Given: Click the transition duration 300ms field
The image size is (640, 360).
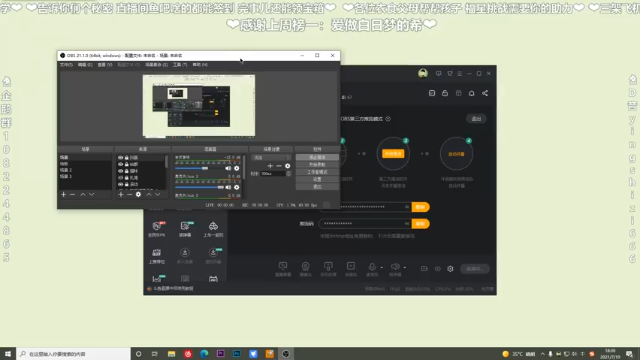Looking at the screenshot, I should pos(273,173).
